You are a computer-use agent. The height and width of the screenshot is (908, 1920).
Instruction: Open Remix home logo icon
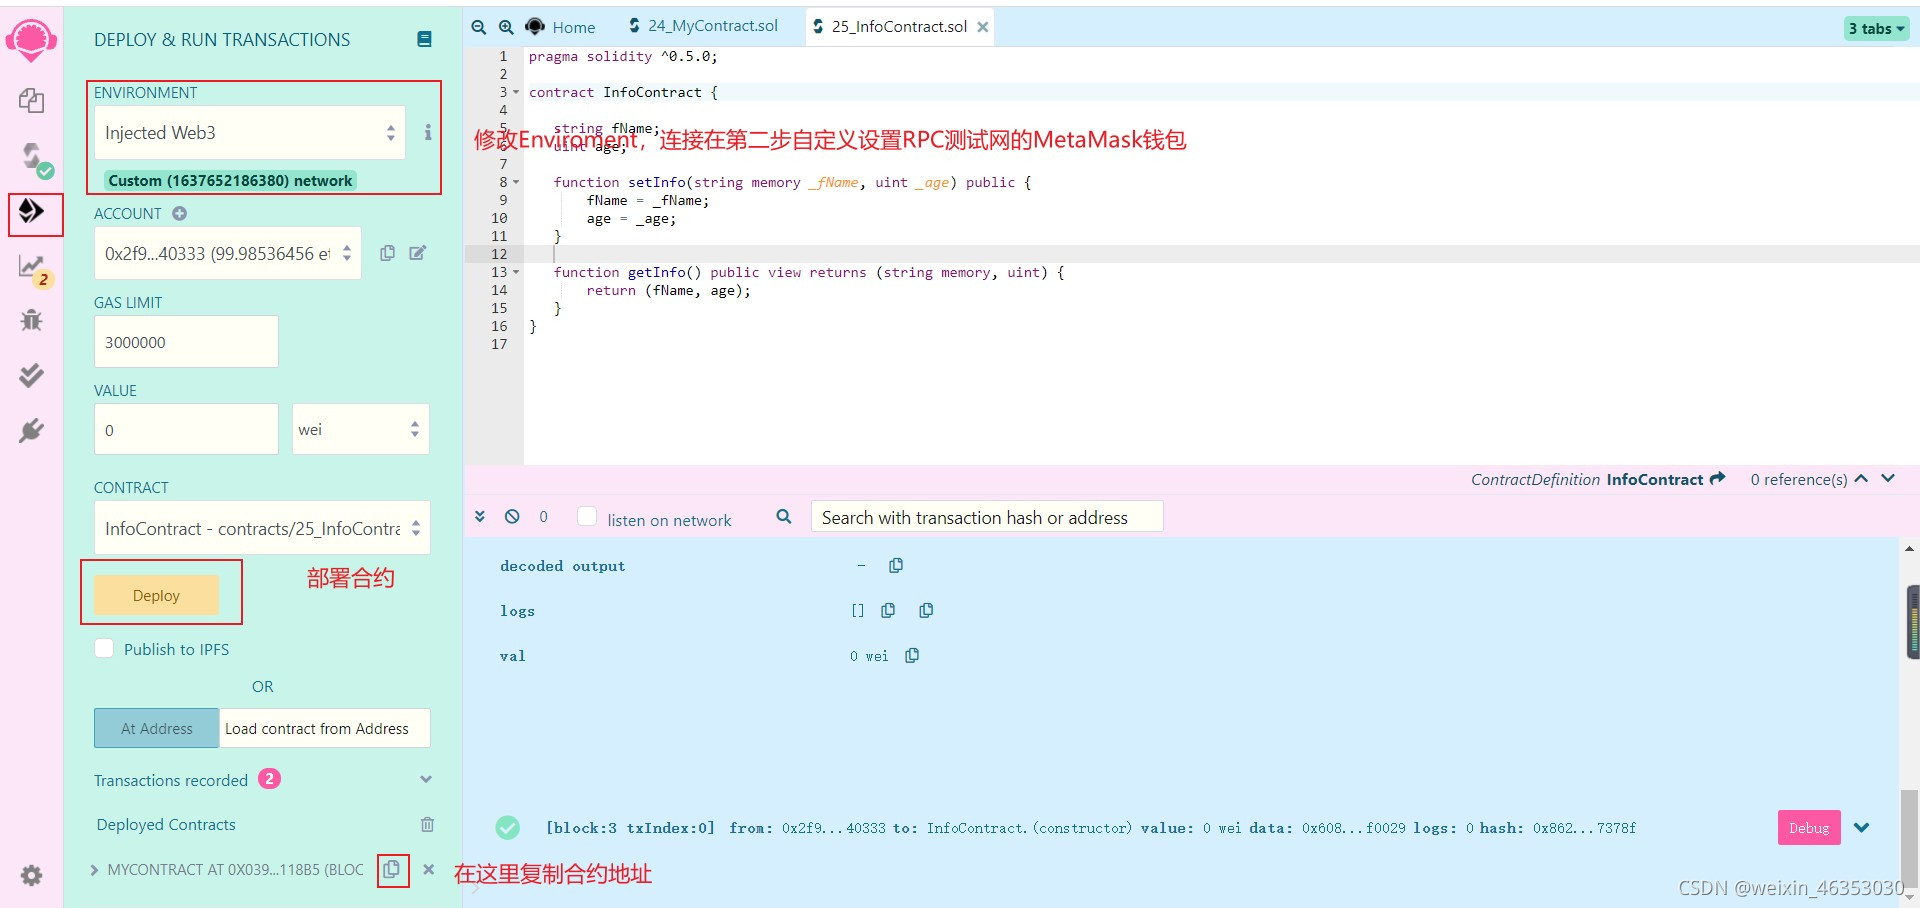coord(31,40)
